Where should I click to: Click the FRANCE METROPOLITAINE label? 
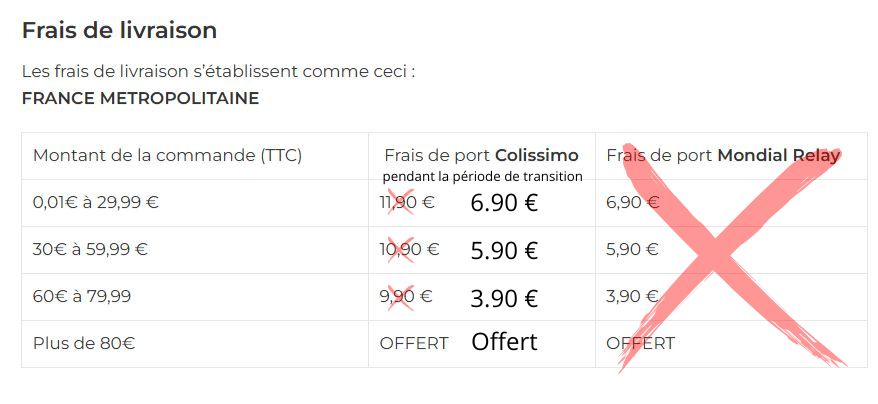pyautogui.click(x=141, y=99)
